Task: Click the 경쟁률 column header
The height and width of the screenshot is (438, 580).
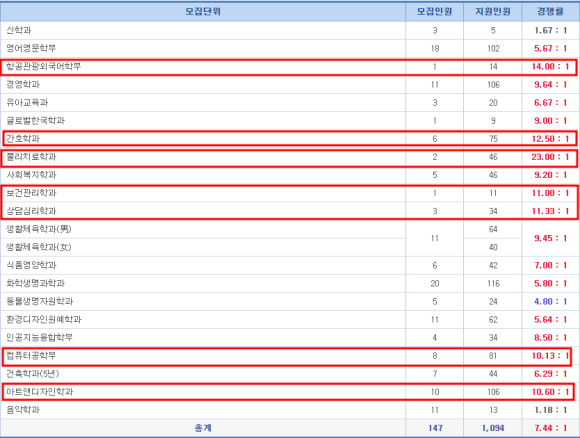Action: pyautogui.click(x=550, y=11)
